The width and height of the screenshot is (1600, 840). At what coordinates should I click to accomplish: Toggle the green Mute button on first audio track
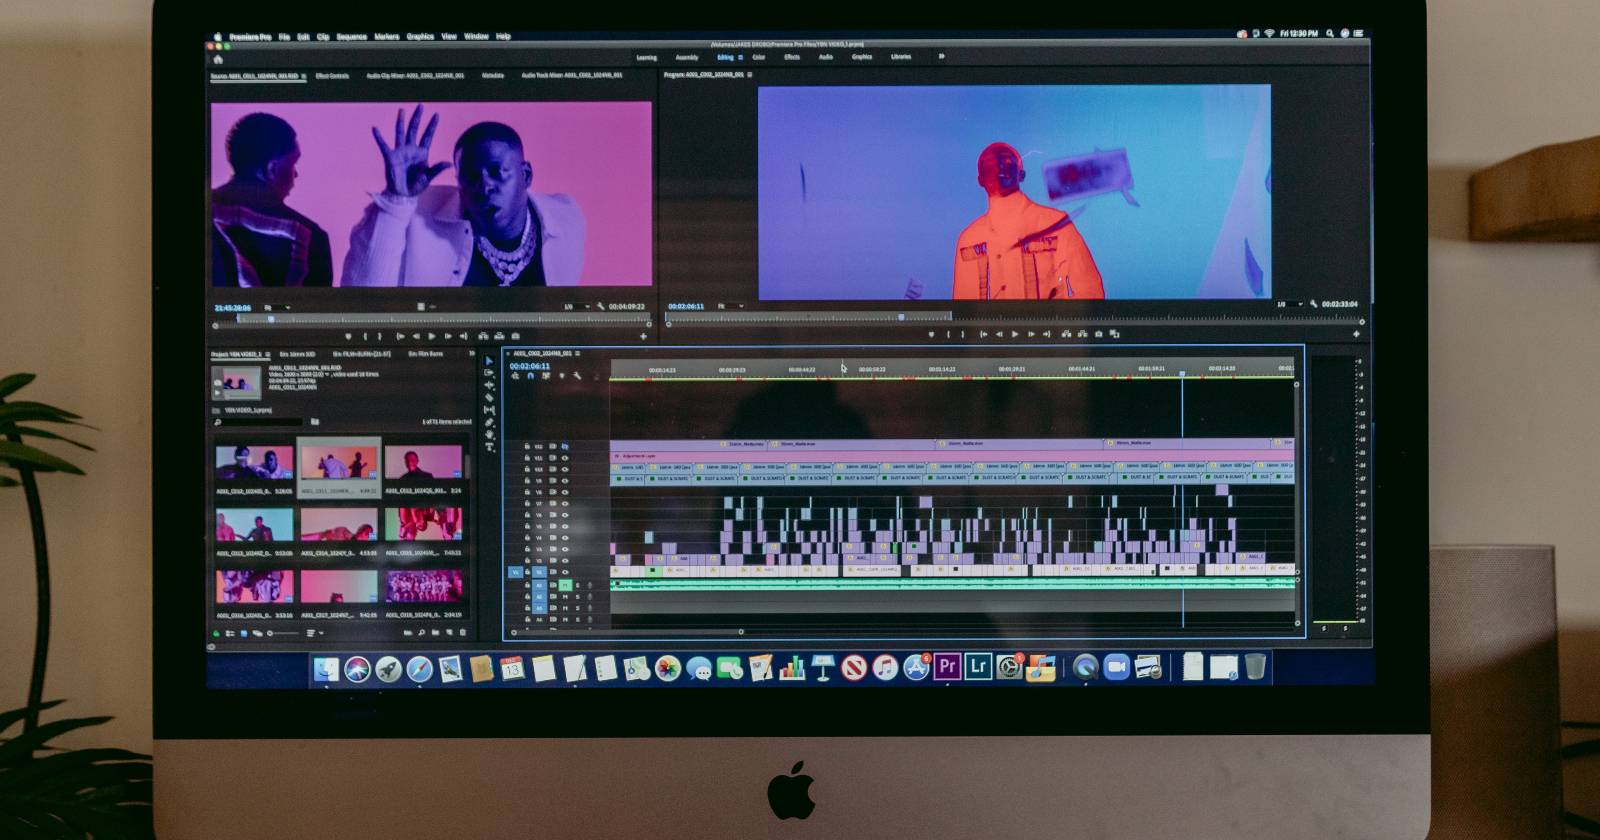tap(565, 584)
